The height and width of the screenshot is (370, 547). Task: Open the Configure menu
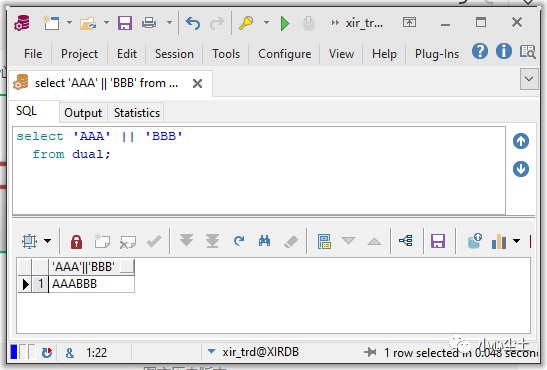[x=284, y=54]
